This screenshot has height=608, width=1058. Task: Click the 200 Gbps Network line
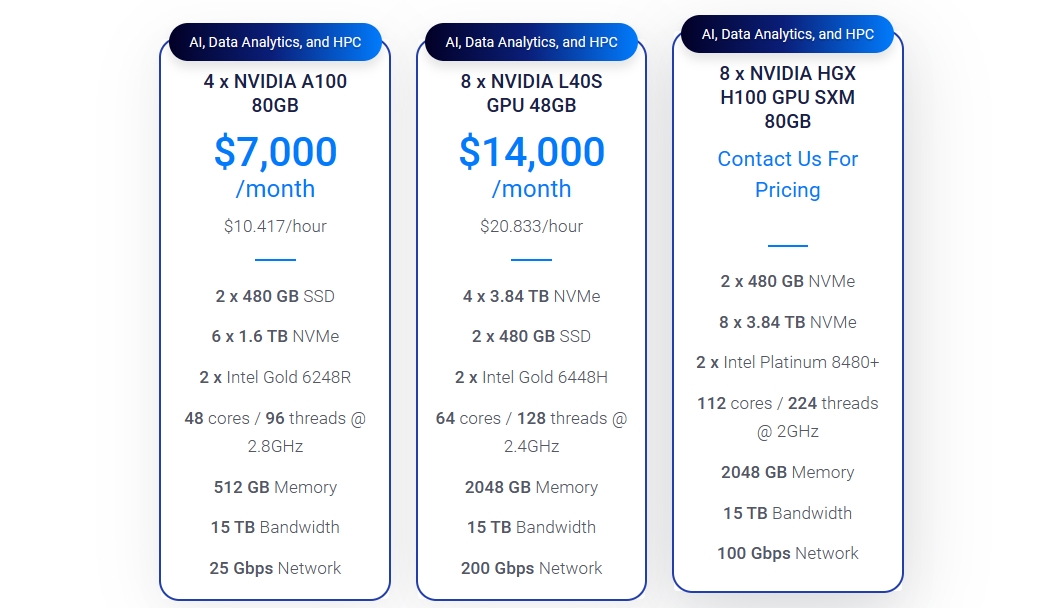coord(531,568)
